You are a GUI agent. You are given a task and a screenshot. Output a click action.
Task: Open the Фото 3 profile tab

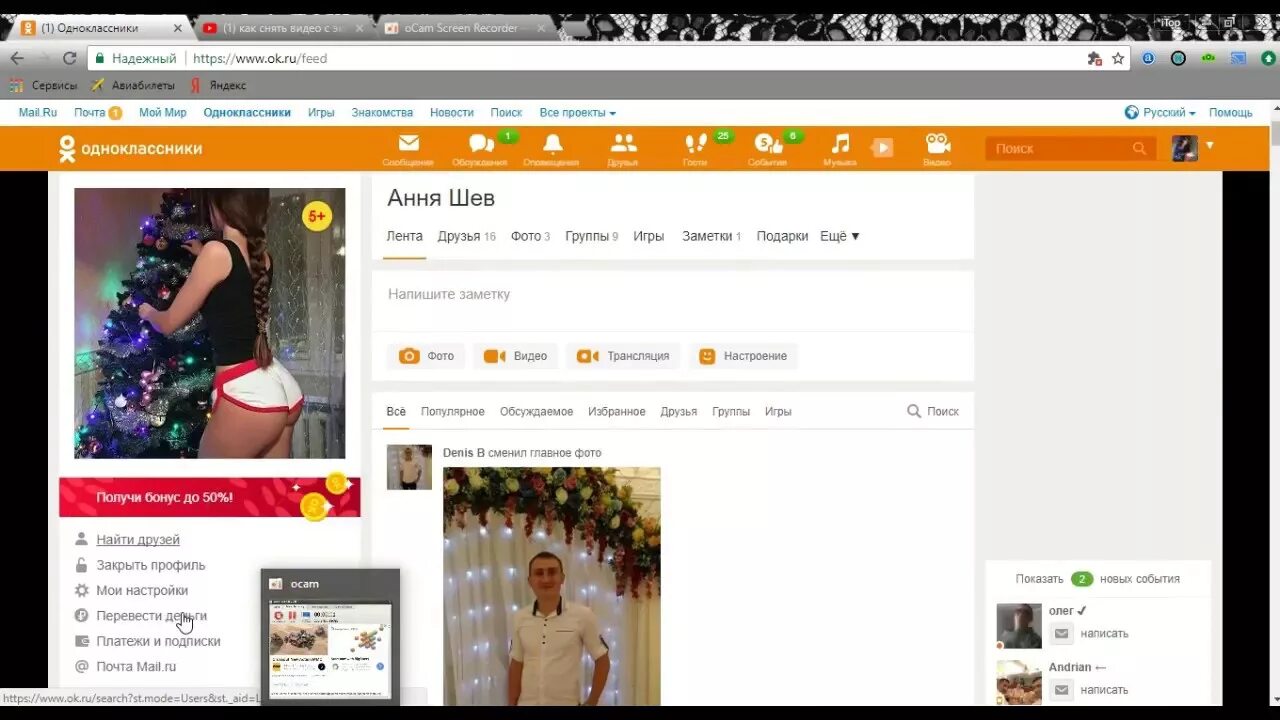pyautogui.click(x=530, y=236)
